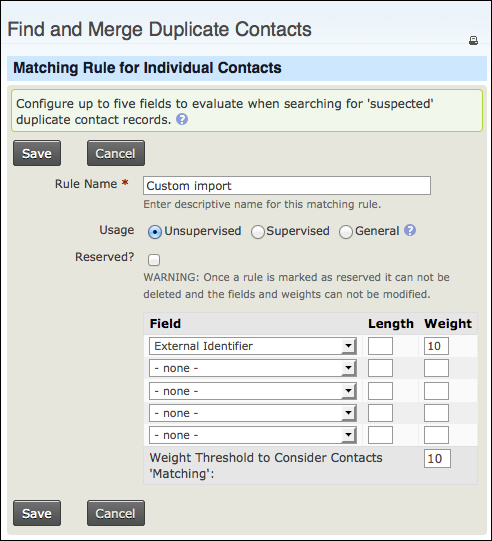The image size is (492, 541).
Task: Select the Unsupervised usage option
Action: point(155,232)
